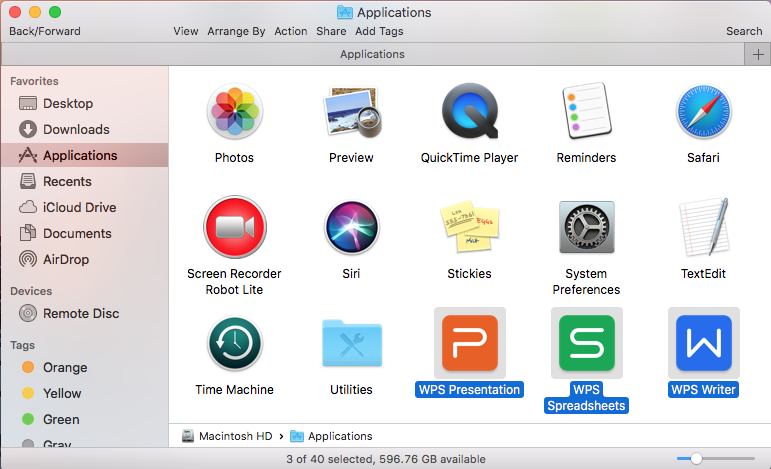Select QuickTime Player icon
This screenshot has width=771, height=469.
coord(470,111)
